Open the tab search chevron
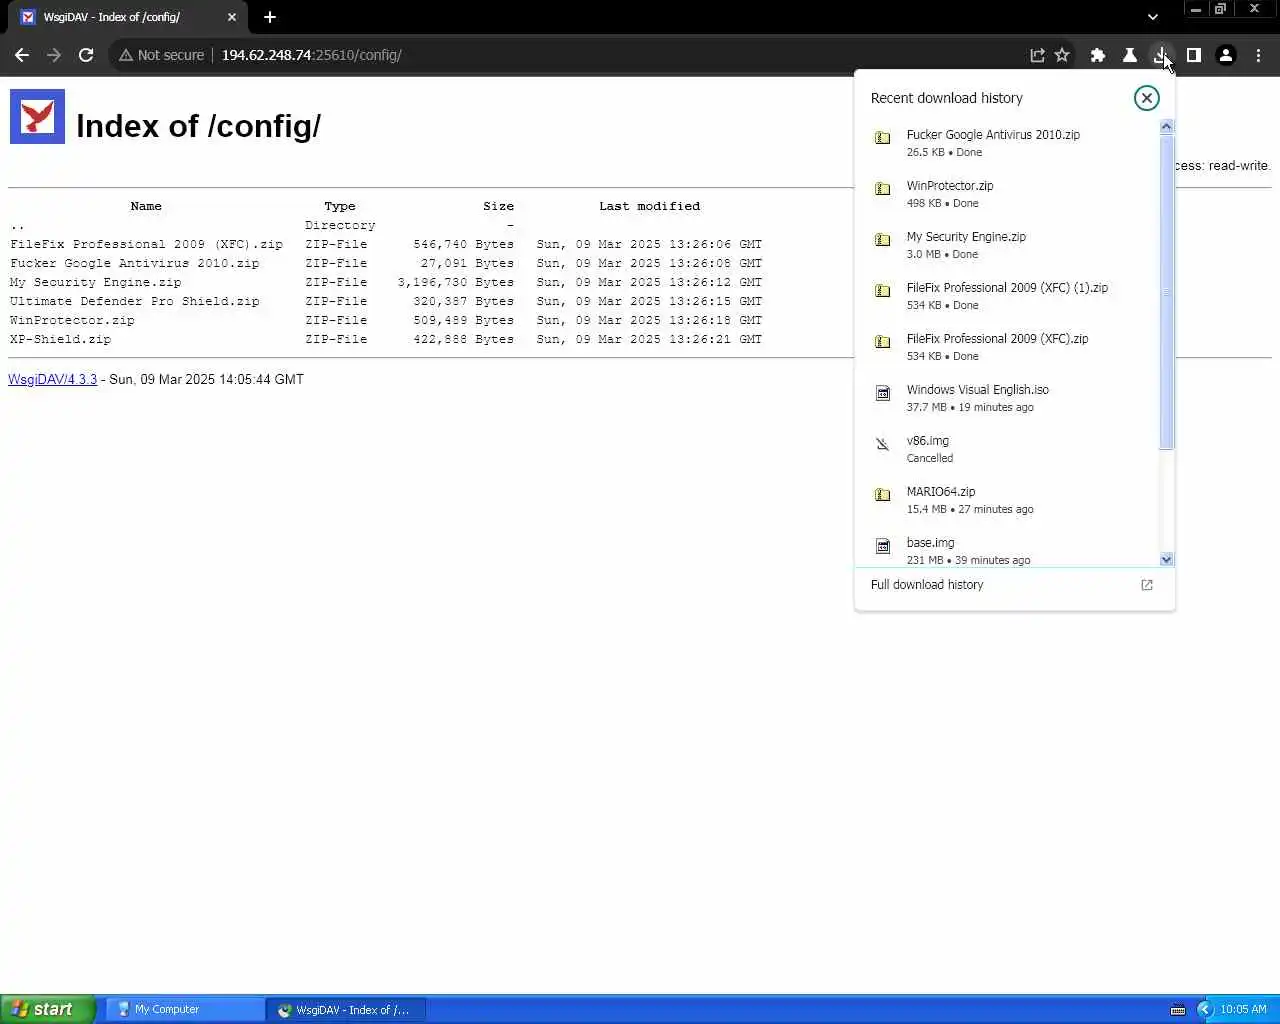The width and height of the screenshot is (1280, 1024). 1153,17
